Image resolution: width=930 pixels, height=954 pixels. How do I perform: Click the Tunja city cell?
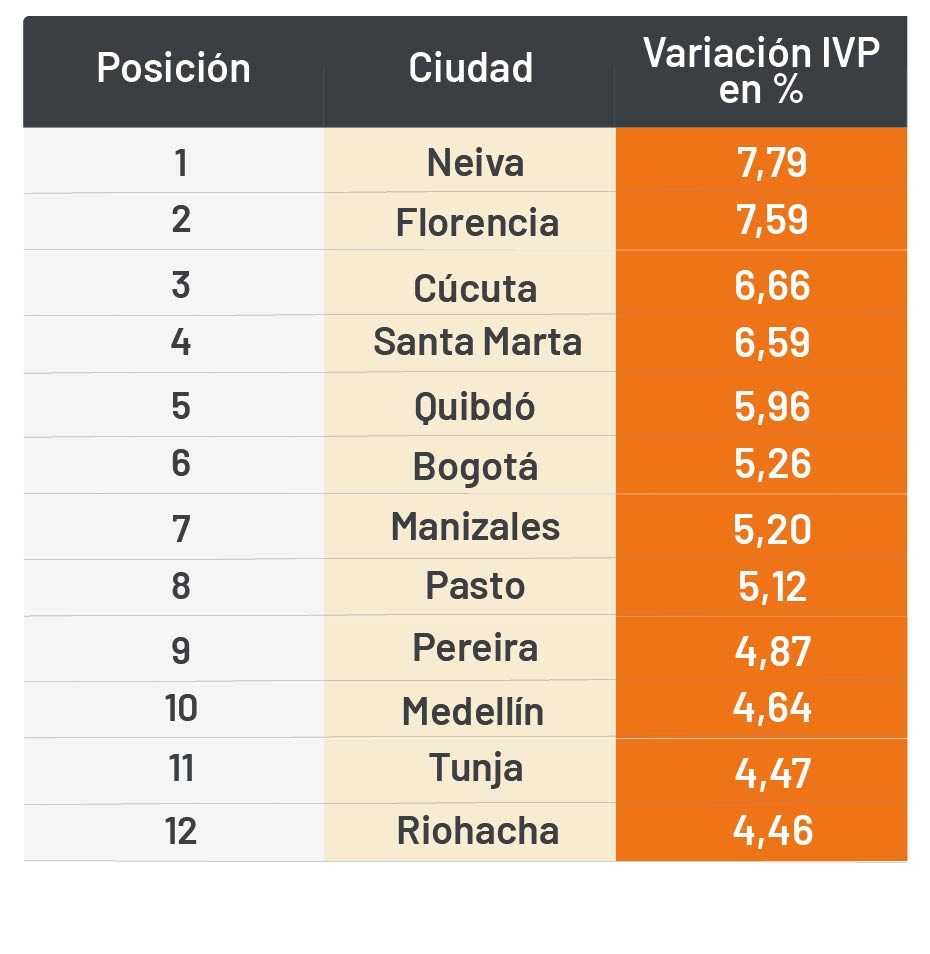pyautogui.click(x=476, y=768)
